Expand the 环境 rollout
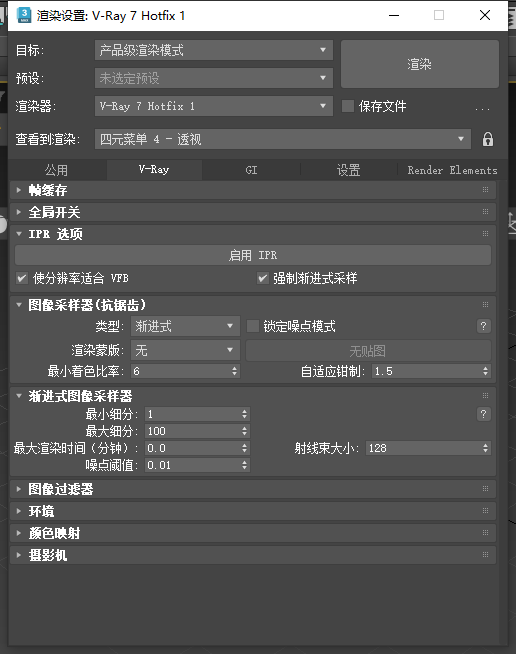 tap(18, 511)
